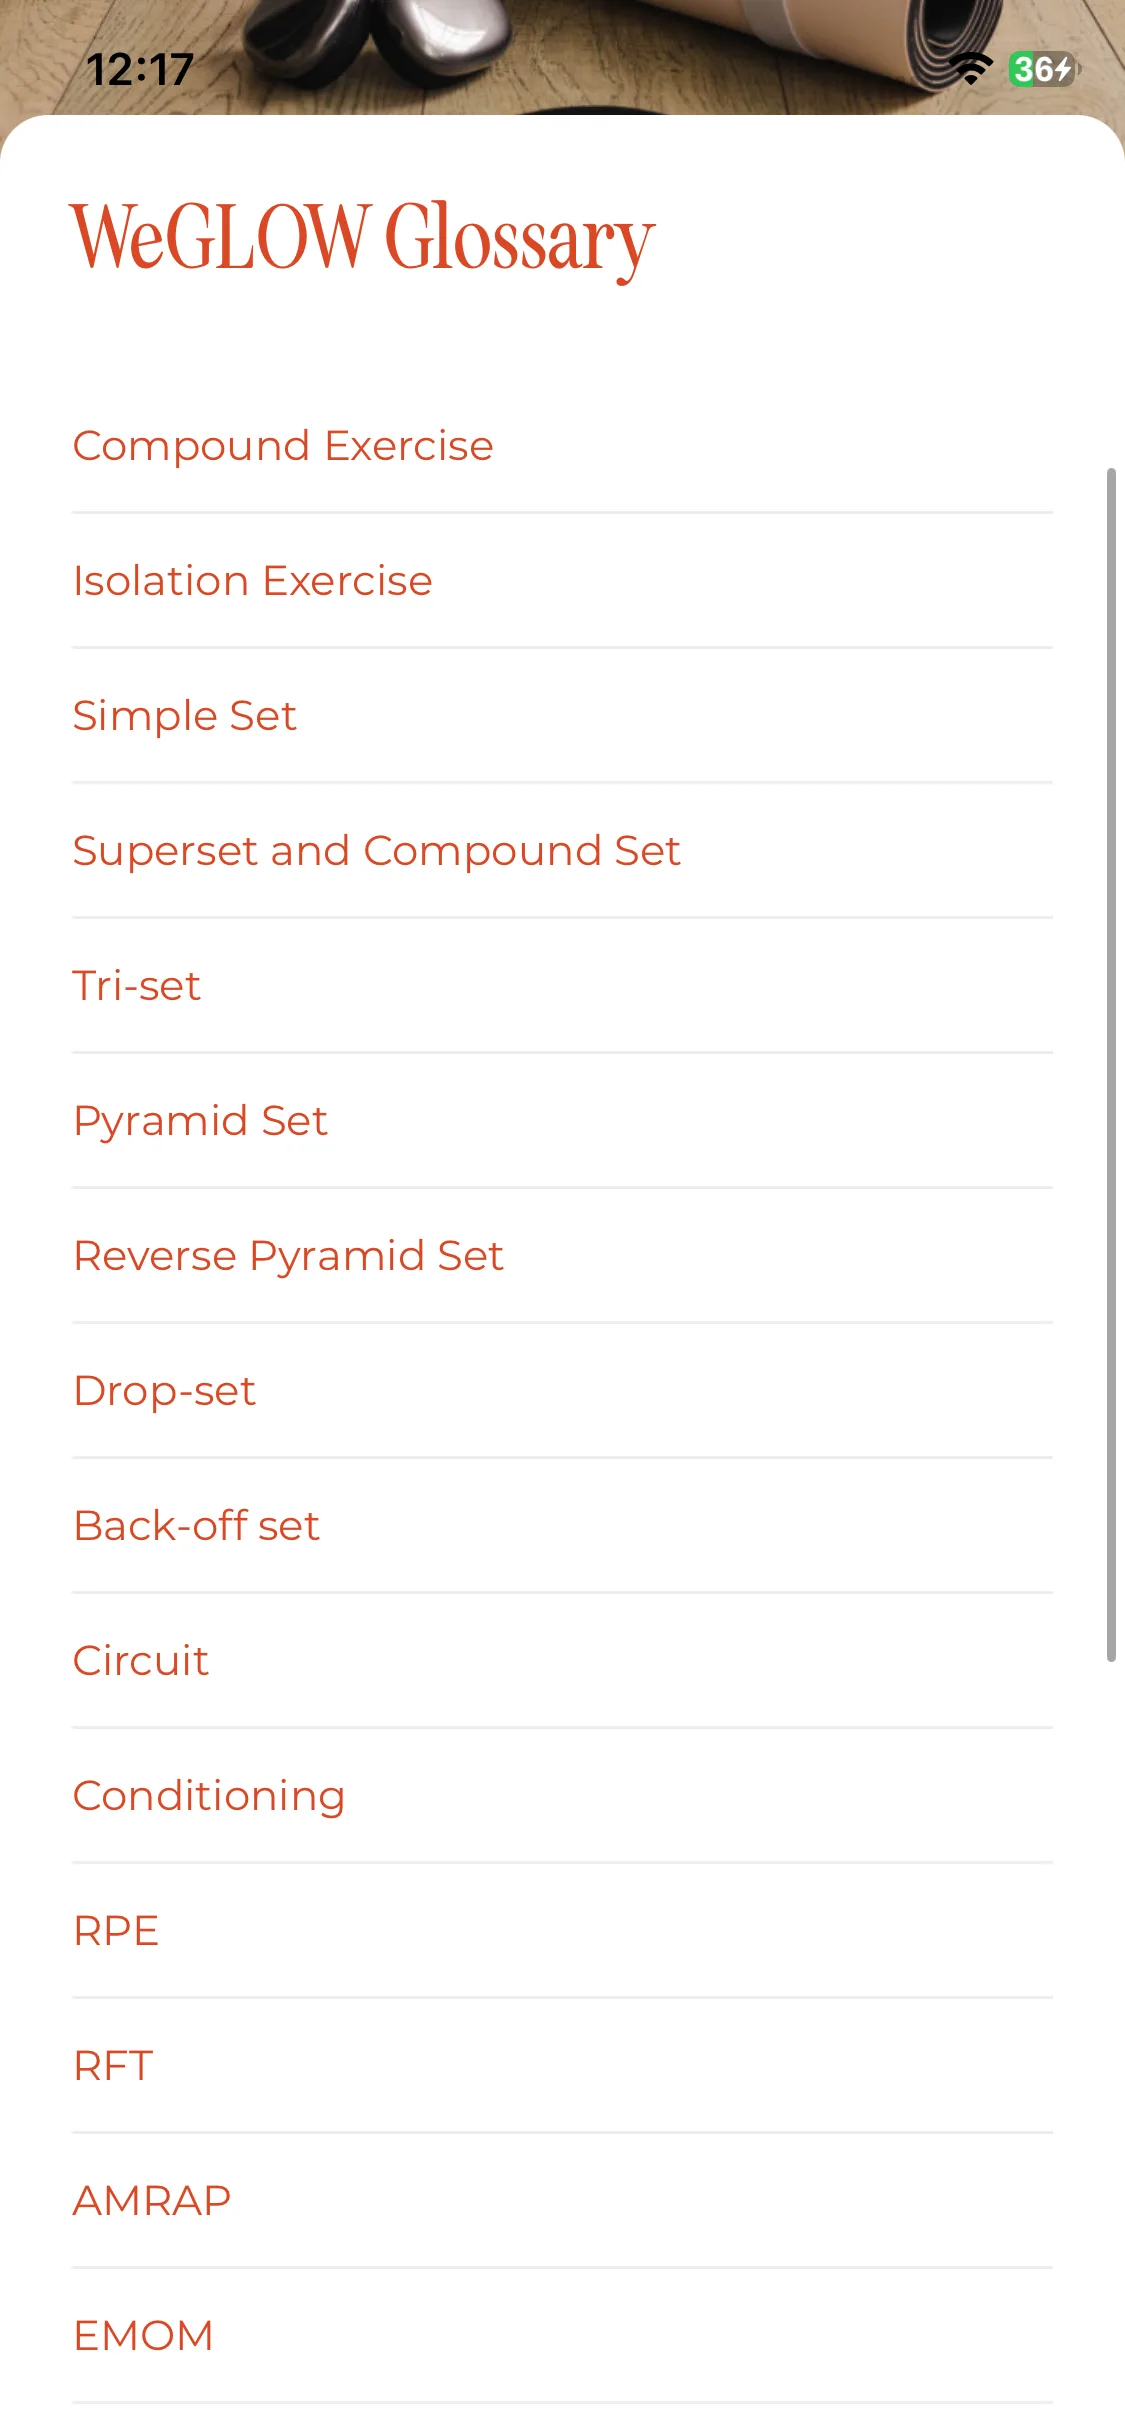Select the Drop-set glossary term
Screen dimensions: 1125x2436
coord(165,1391)
